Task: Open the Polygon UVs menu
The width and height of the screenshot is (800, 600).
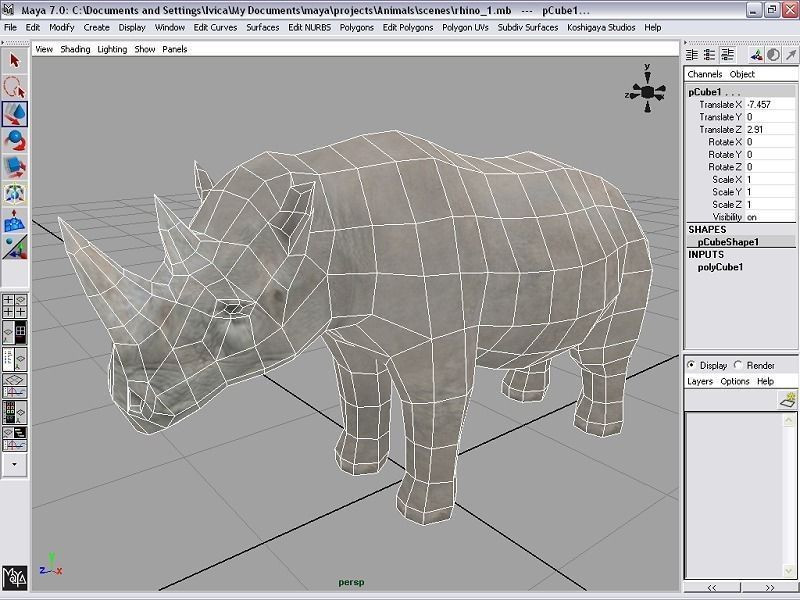Action: pos(465,28)
